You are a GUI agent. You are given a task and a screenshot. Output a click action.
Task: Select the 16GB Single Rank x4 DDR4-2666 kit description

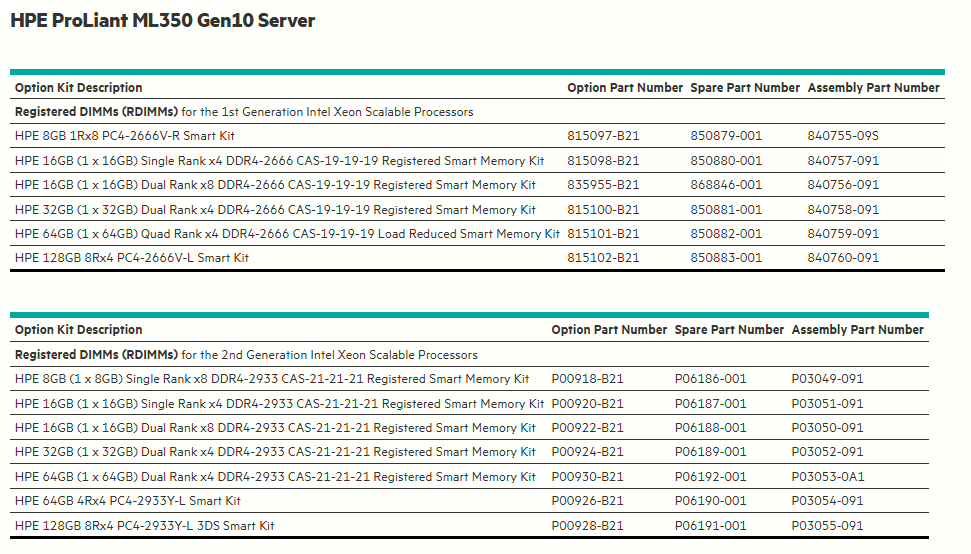pyautogui.click(x=280, y=160)
